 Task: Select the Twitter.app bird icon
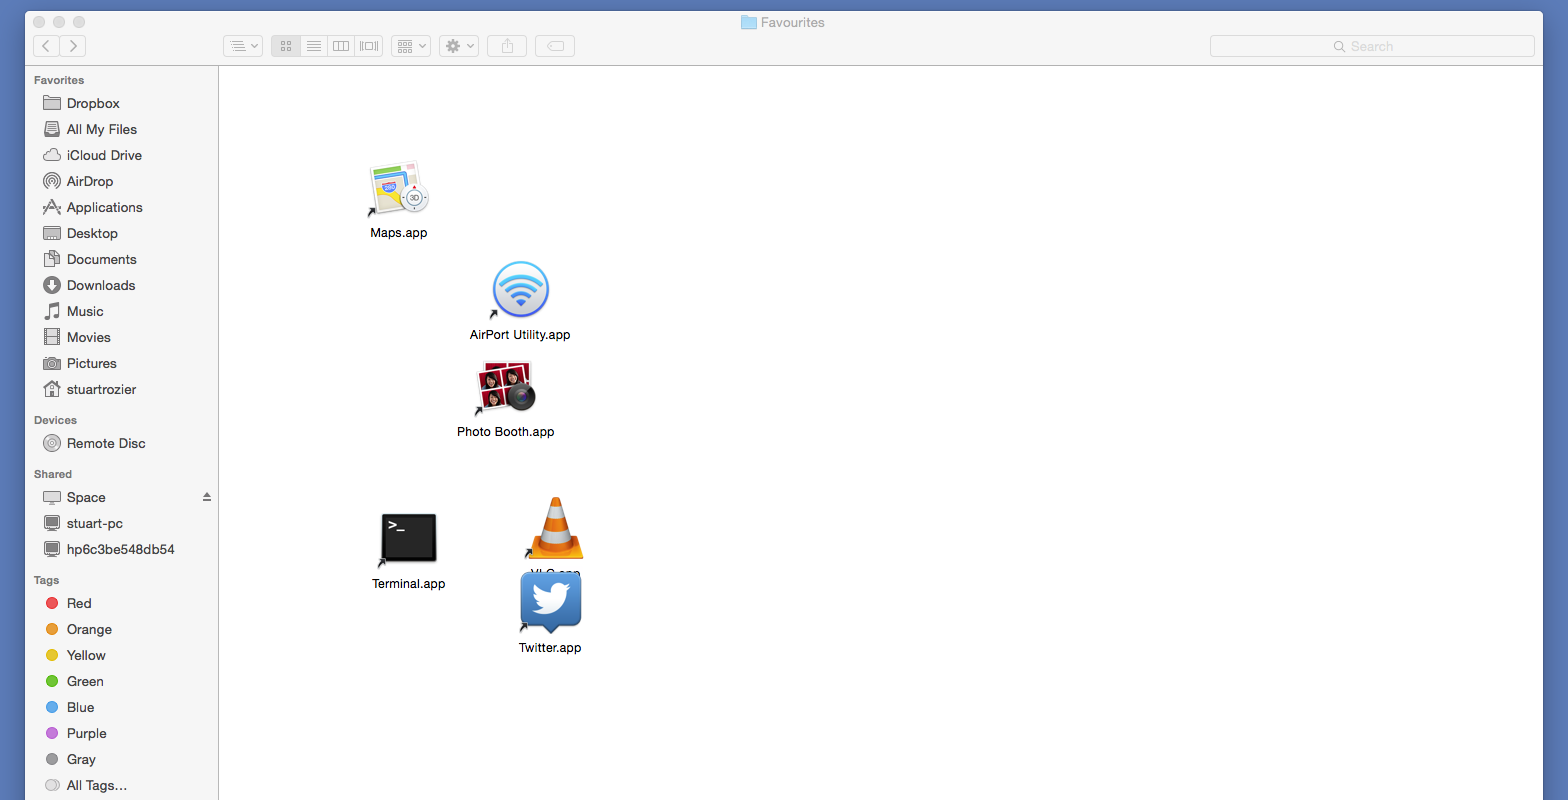(550, 602)
